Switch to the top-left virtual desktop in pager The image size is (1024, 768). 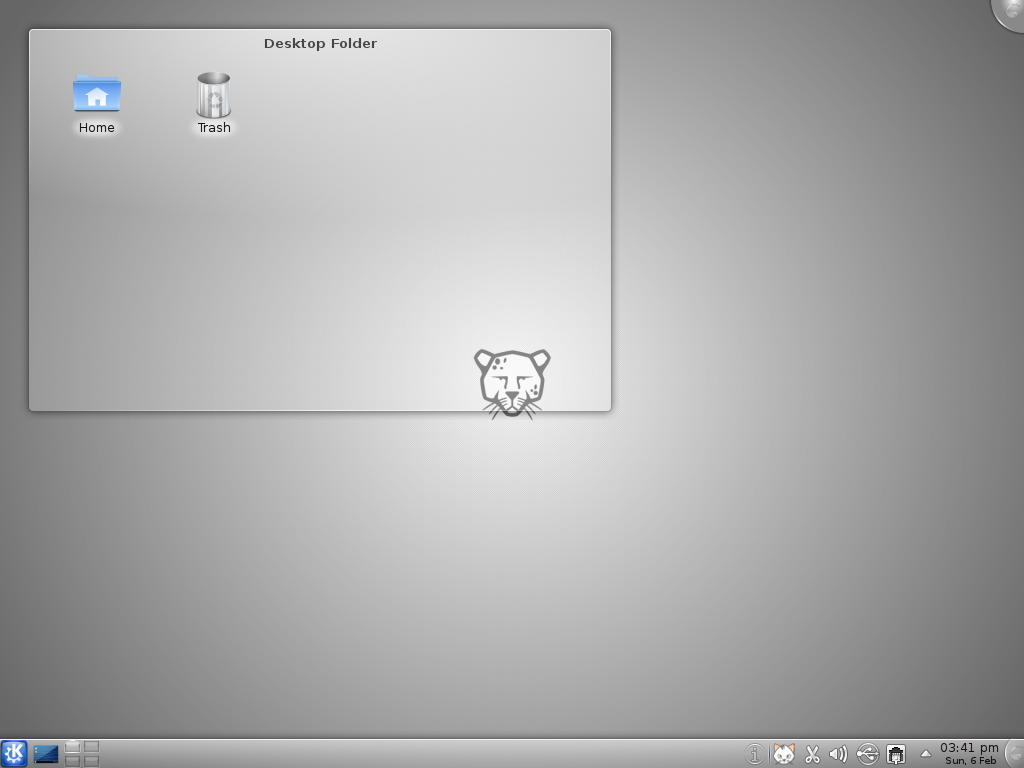73,747
